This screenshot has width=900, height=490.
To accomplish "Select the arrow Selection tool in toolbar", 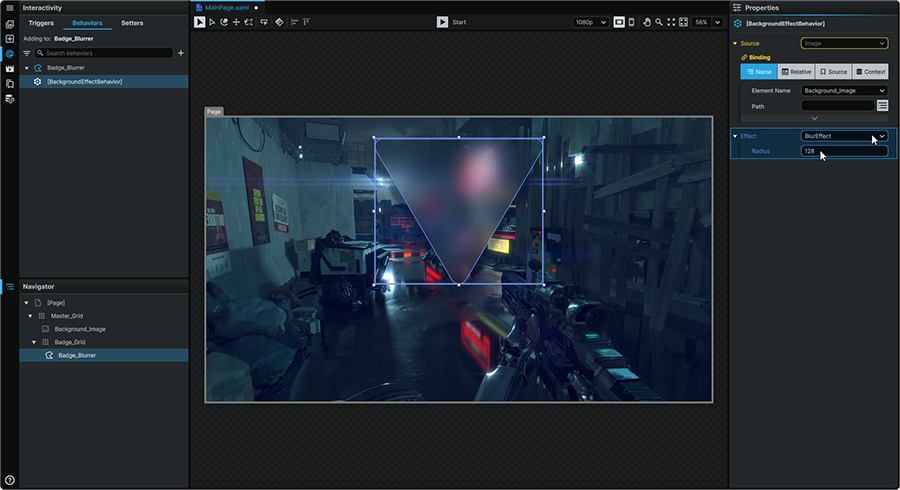I will (x=199, y=22).
